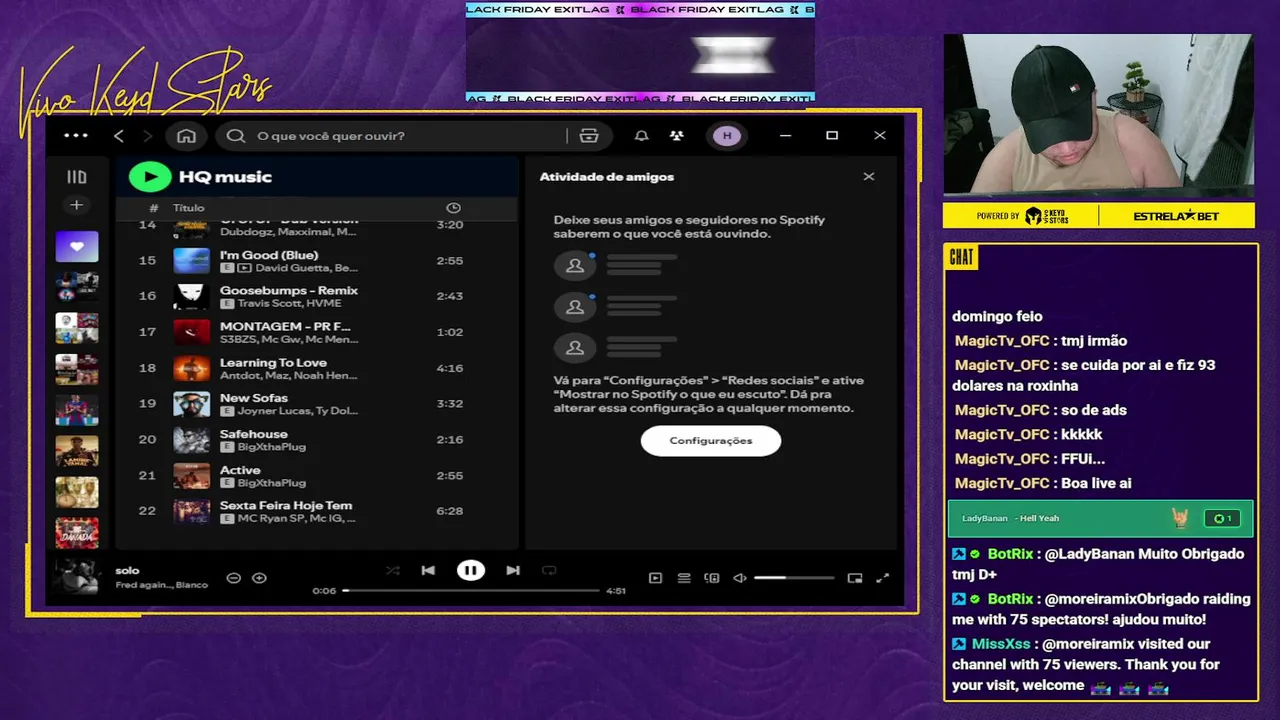Open now playing song title 'solo'
The height and width of the screenshot is (720, 1280).
coord(127,571)
